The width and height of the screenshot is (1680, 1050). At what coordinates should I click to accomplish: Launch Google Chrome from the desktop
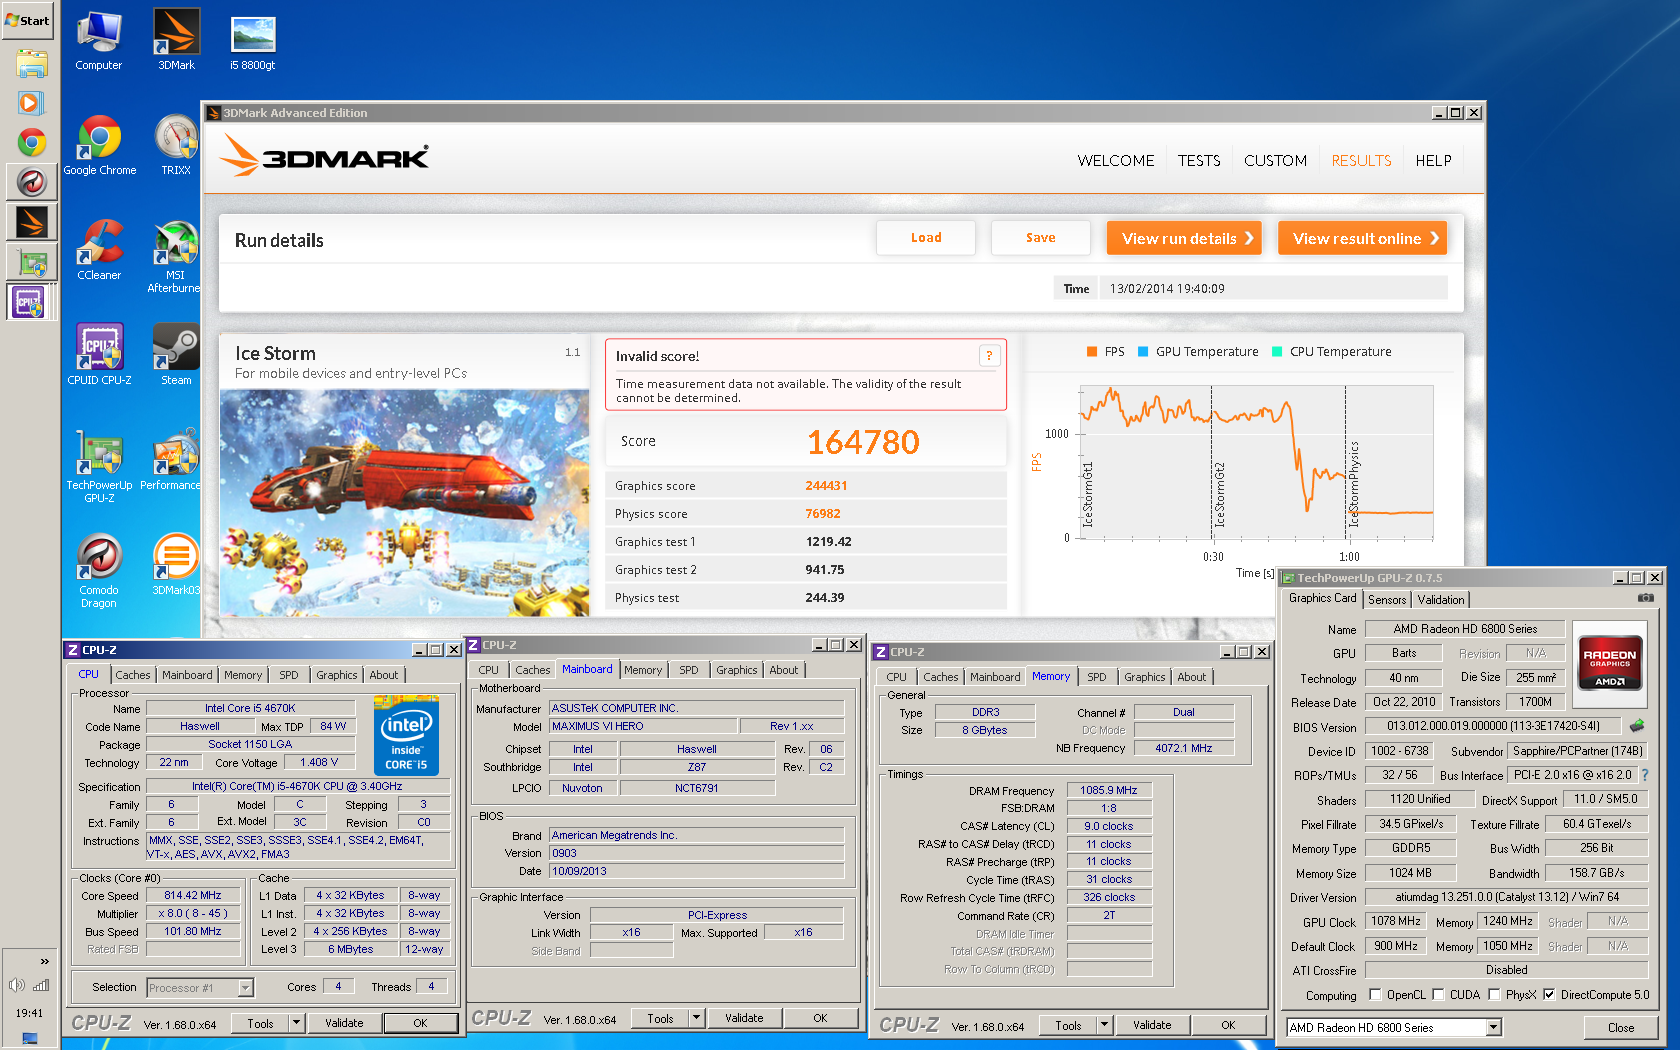coord(99,146)
